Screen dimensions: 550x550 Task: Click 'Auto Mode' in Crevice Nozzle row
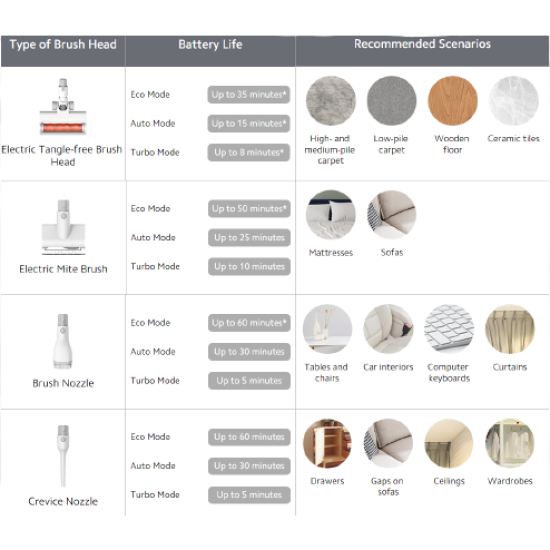tap(153, 466)
